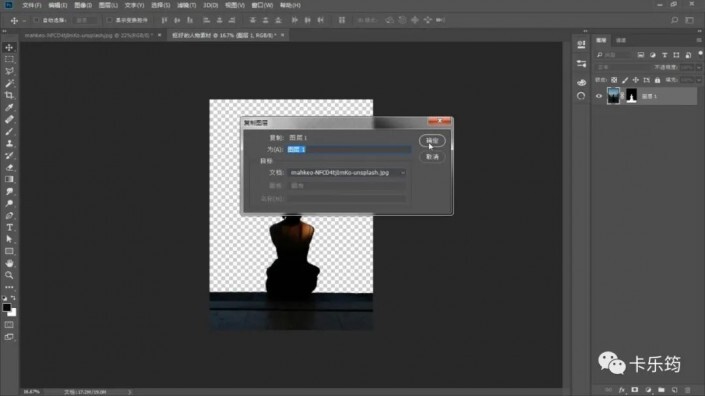
Task: Enable show transform controls checkbox
Action: tap(109, 20)
